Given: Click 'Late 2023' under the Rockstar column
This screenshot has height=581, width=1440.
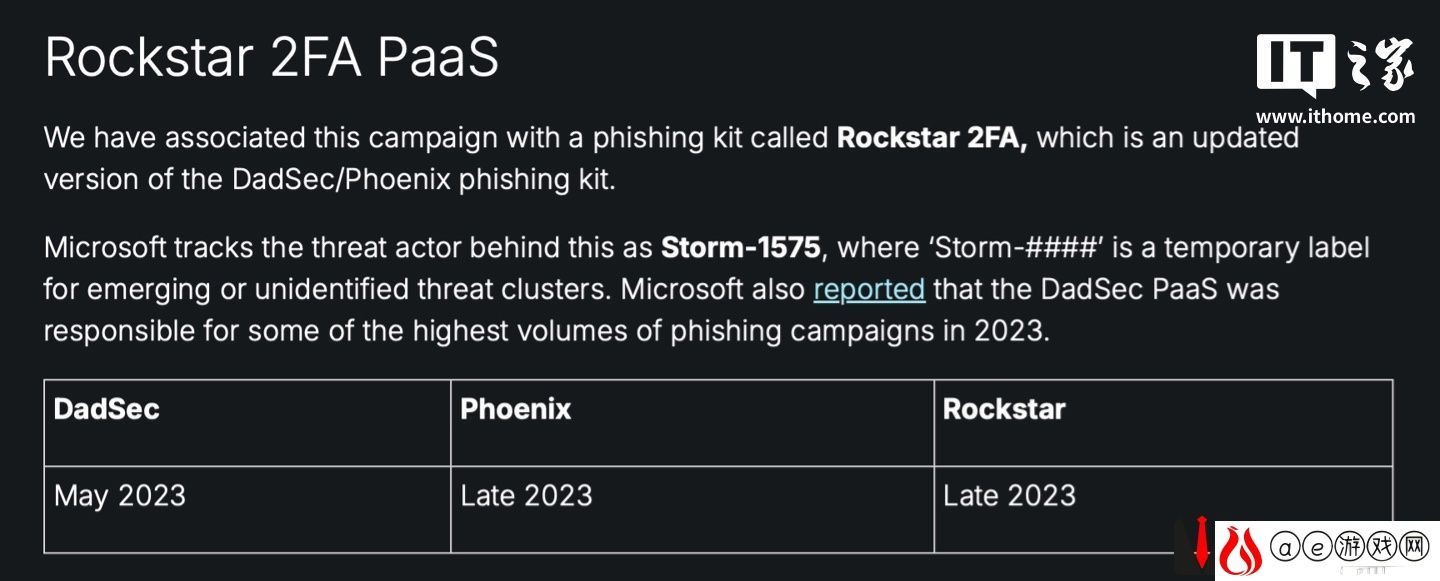Looking at the screenshot, I should (1009, 495).
